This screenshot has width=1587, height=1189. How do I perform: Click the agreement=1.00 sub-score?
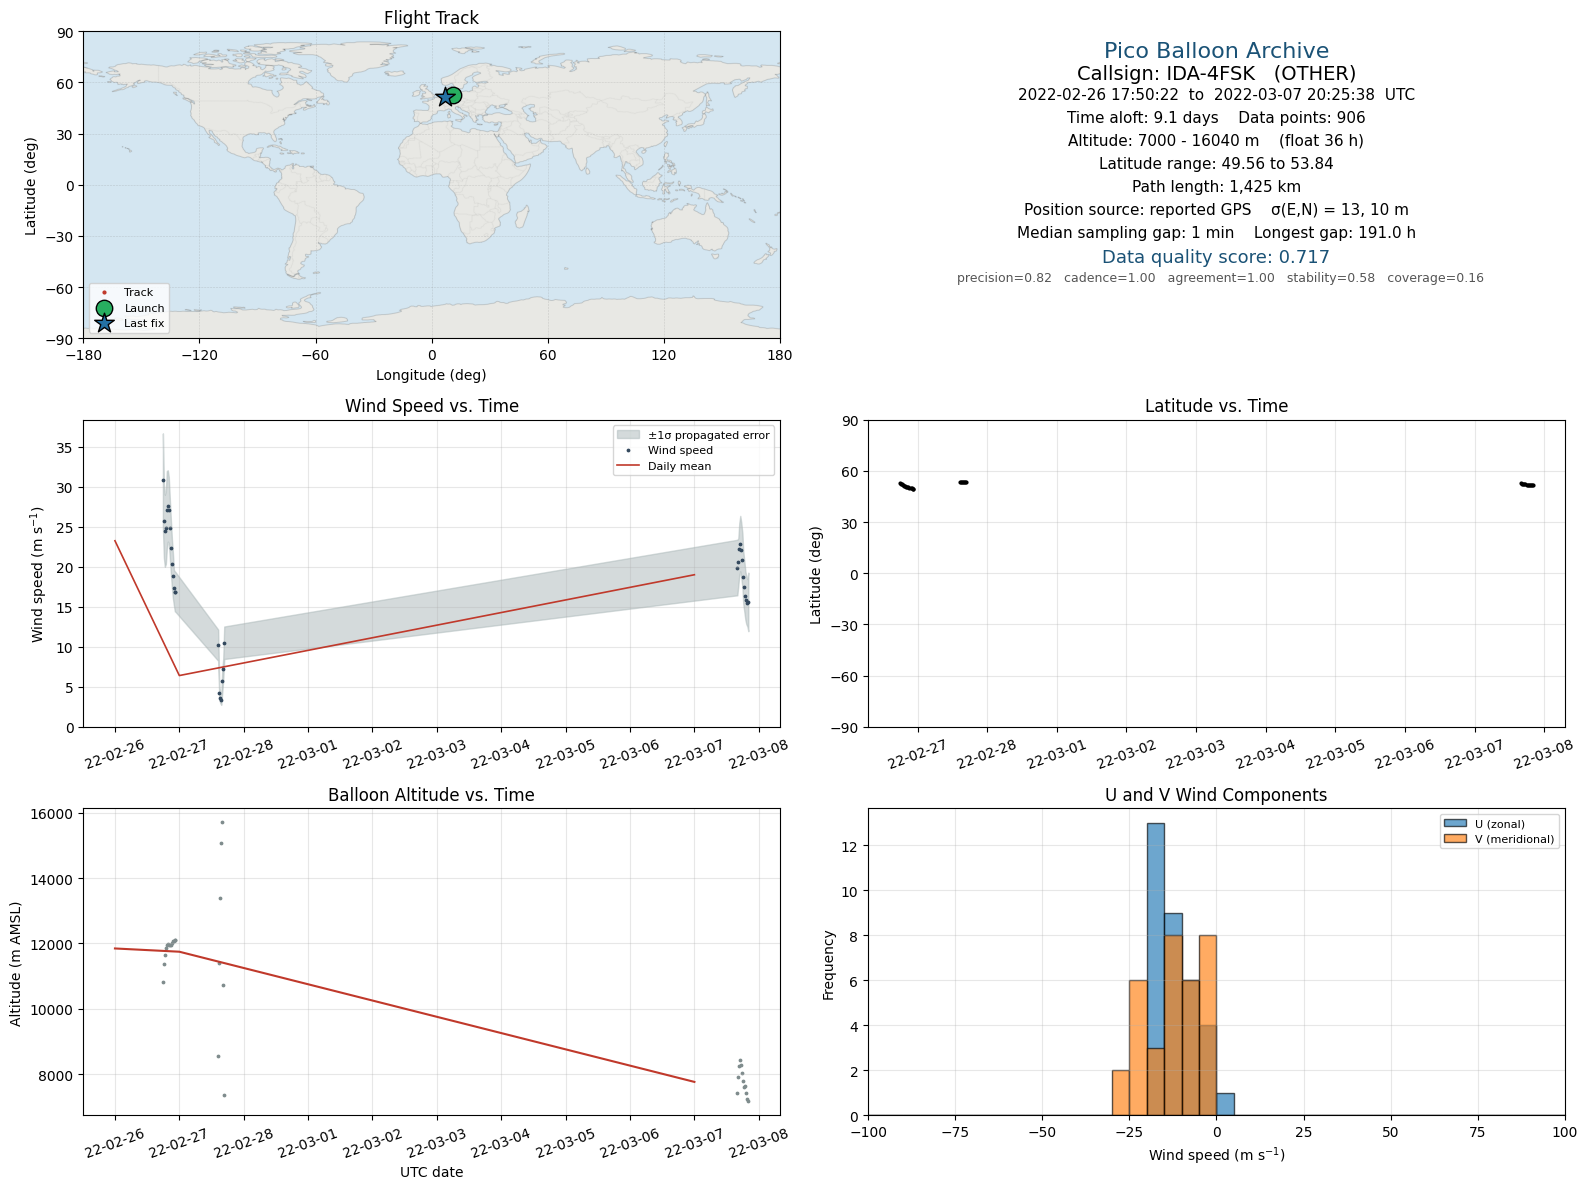(1221, 278)
